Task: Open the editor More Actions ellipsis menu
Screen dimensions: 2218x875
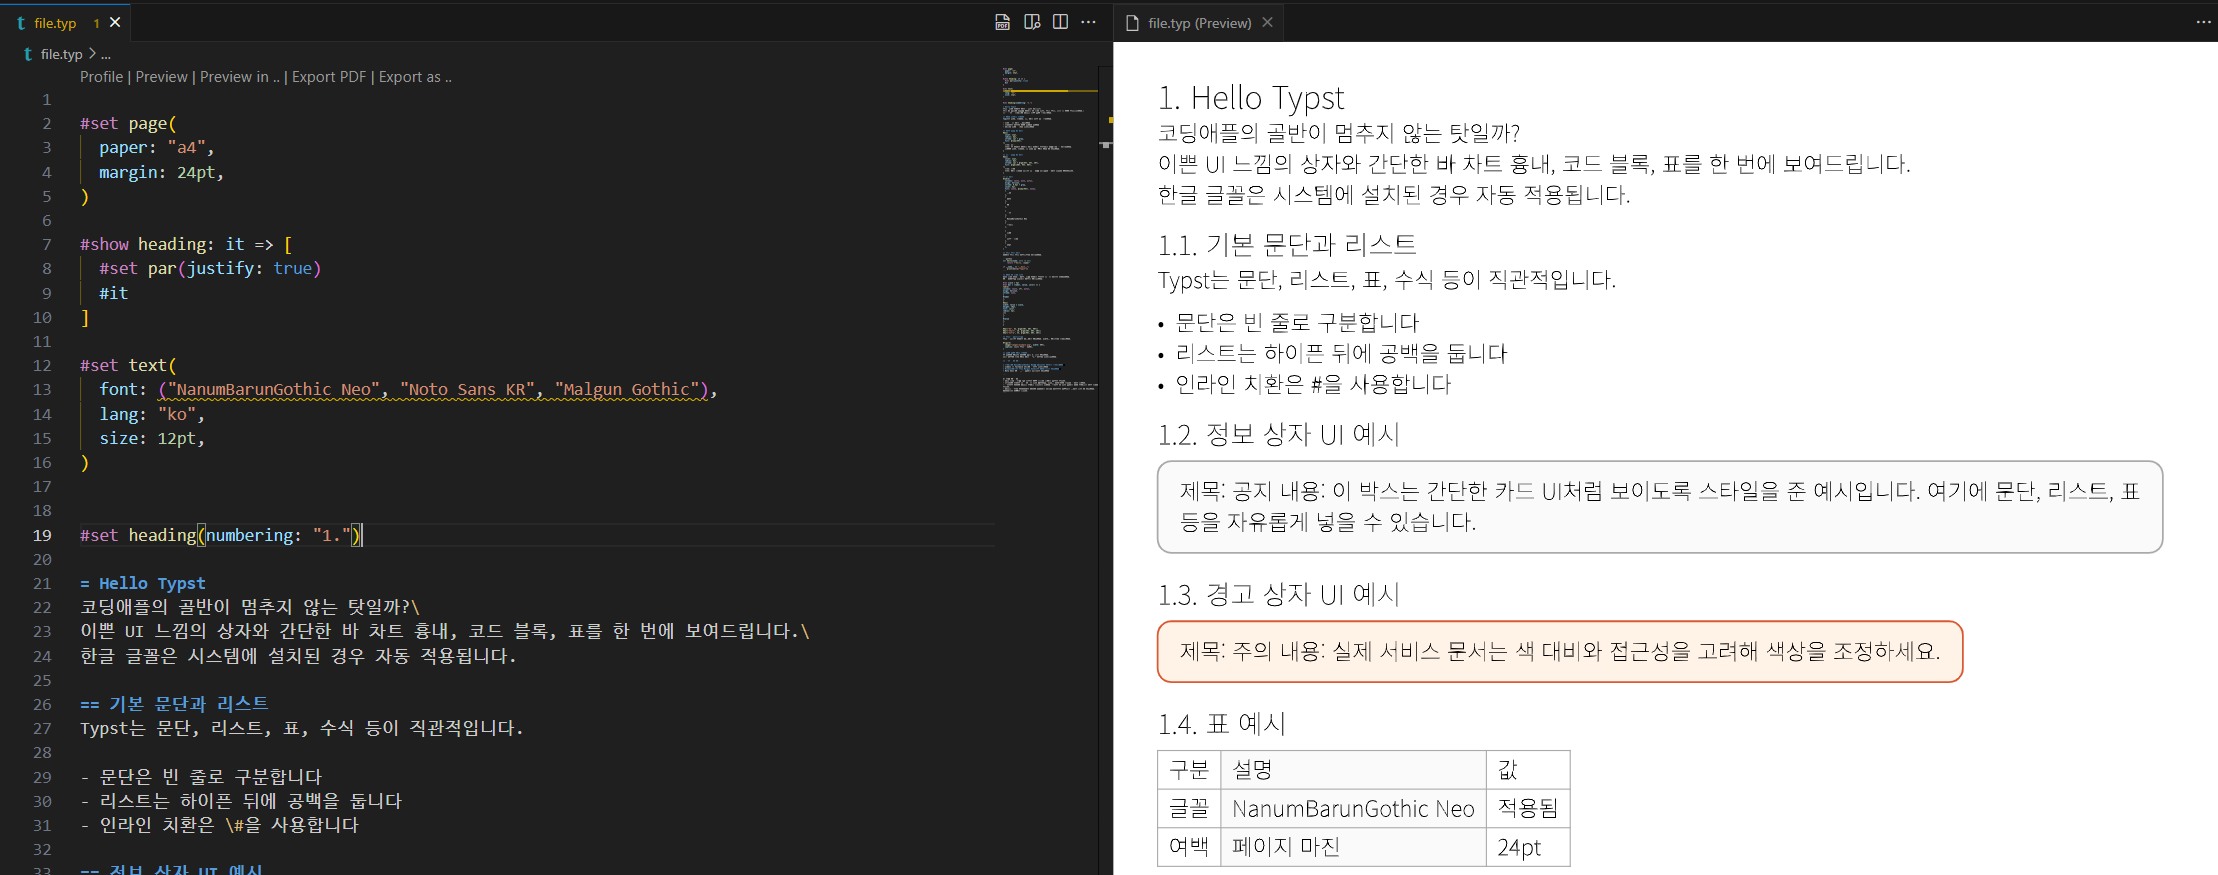Action: coord(1088,22)
